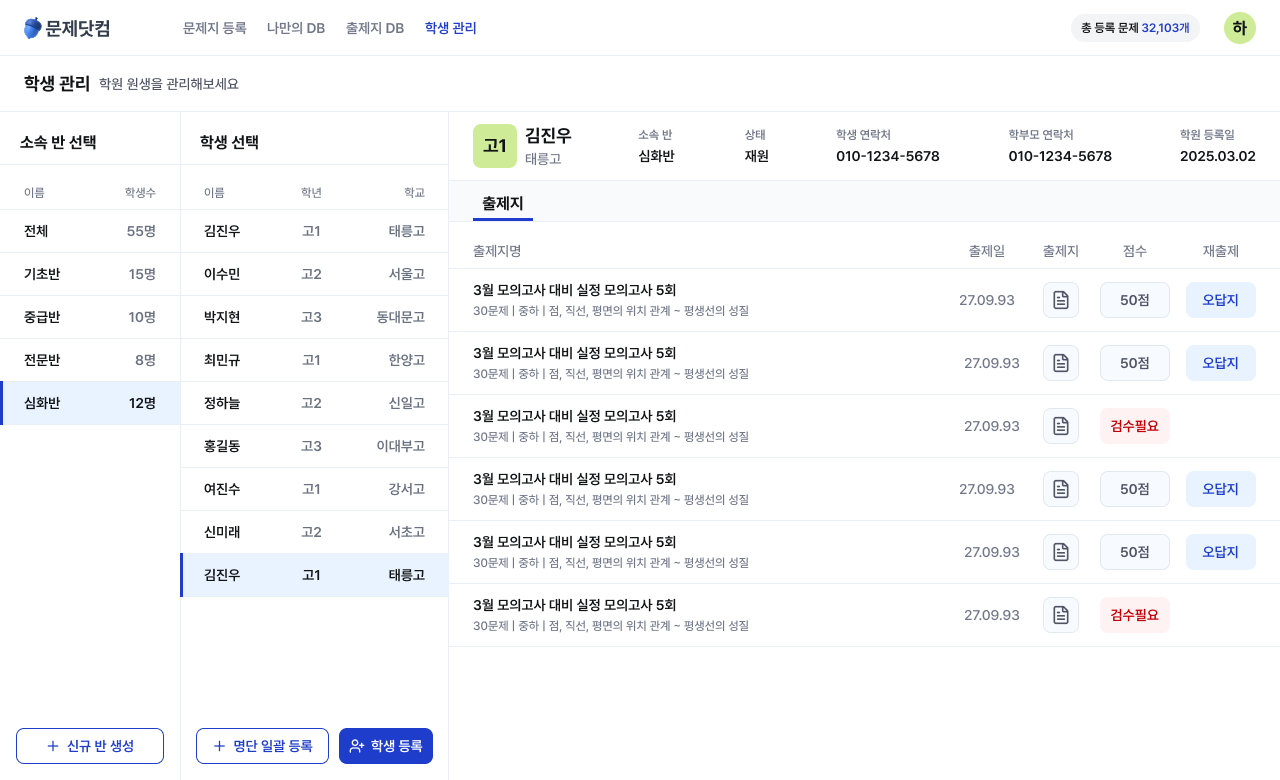The height and width of the screenshot is (780, 1280).
Task: Click the phone number under 학생 연락처
Action: pos(888,156)
